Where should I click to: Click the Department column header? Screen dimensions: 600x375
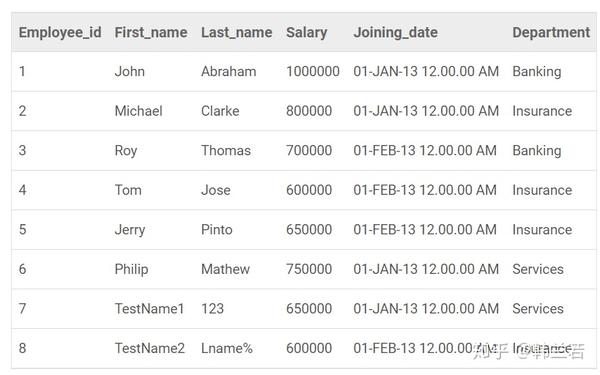tap(551, 33)
